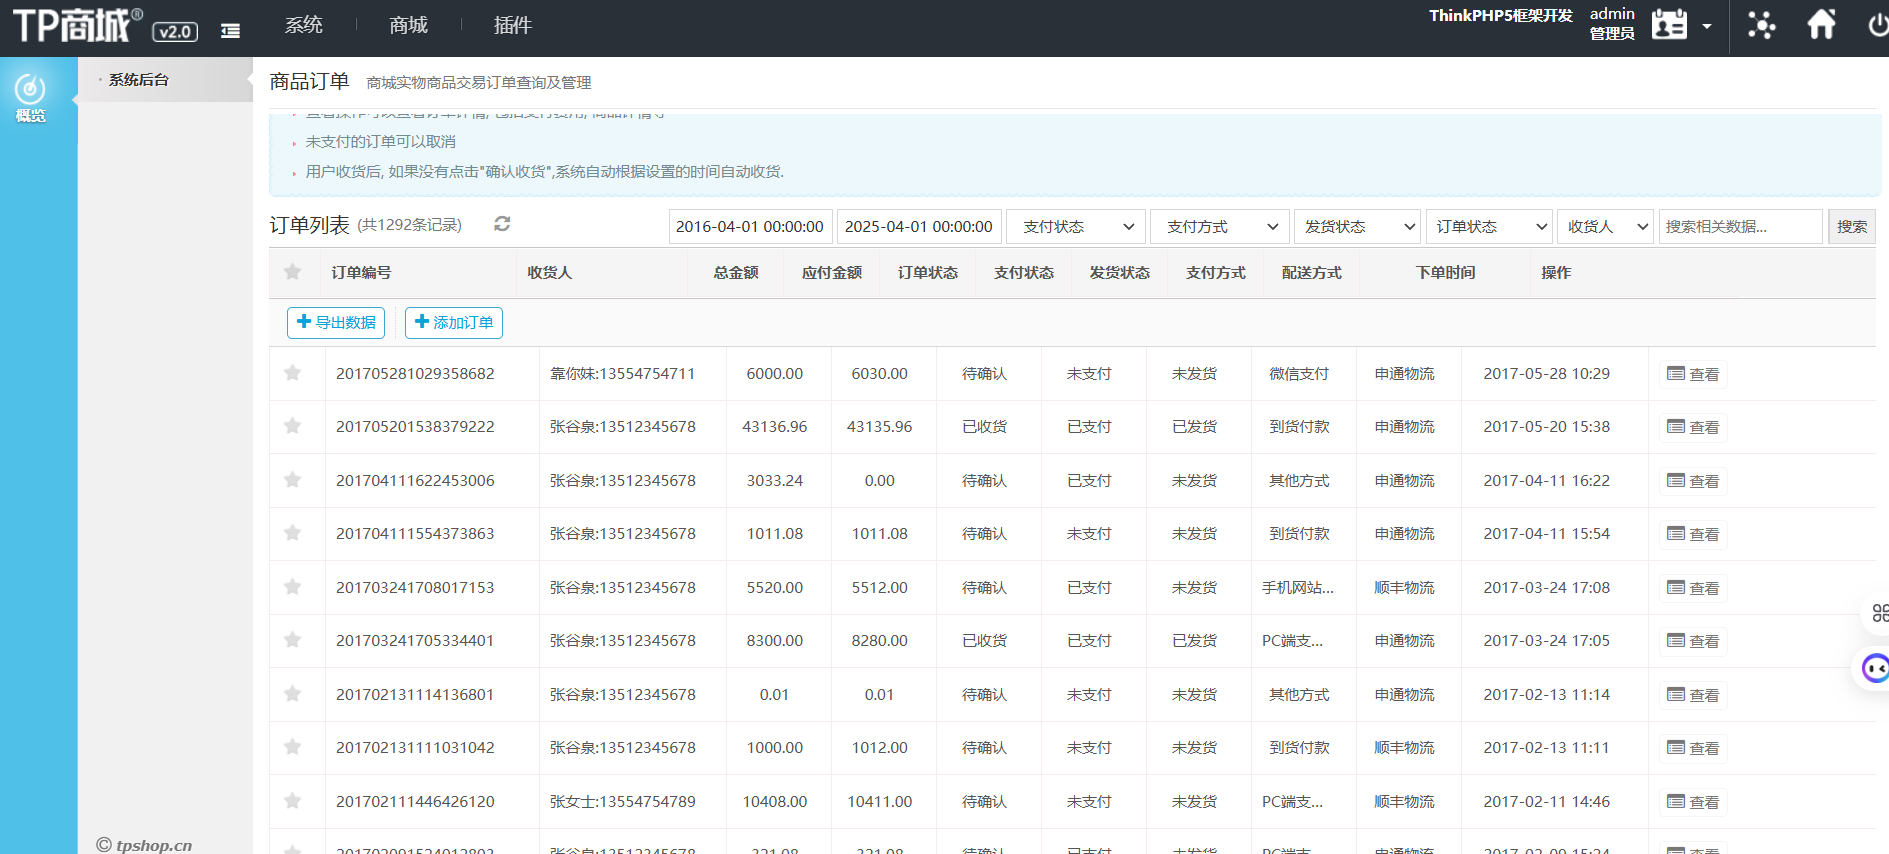Viewport: 1889px width, 854px height.
Task: Open the 订单状态 filter dropdown
Action: point(1490,227)
